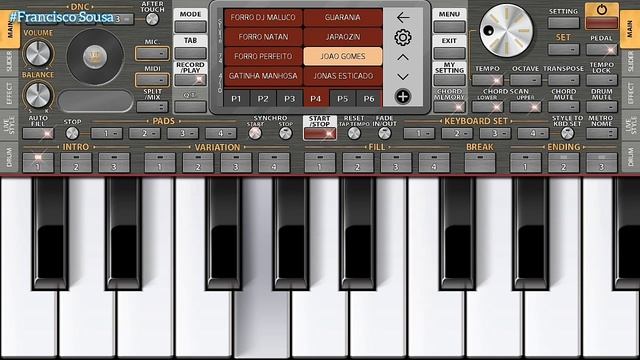Open the P6 page tab
This screenshot has height=360, width=640.
pos(369,98)
